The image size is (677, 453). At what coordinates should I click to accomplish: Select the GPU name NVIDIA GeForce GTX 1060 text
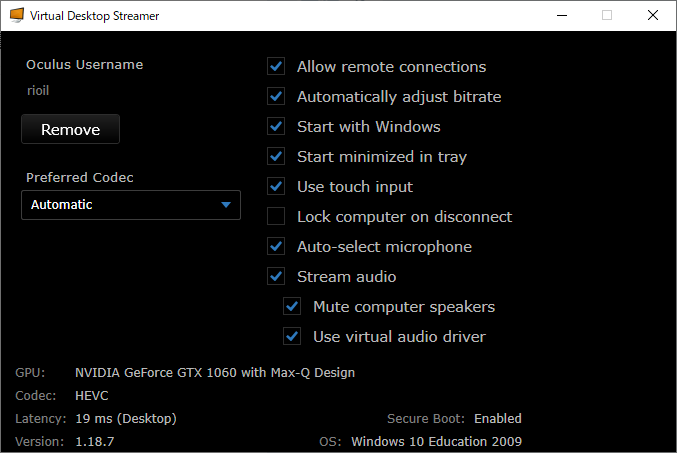(215, 373)
